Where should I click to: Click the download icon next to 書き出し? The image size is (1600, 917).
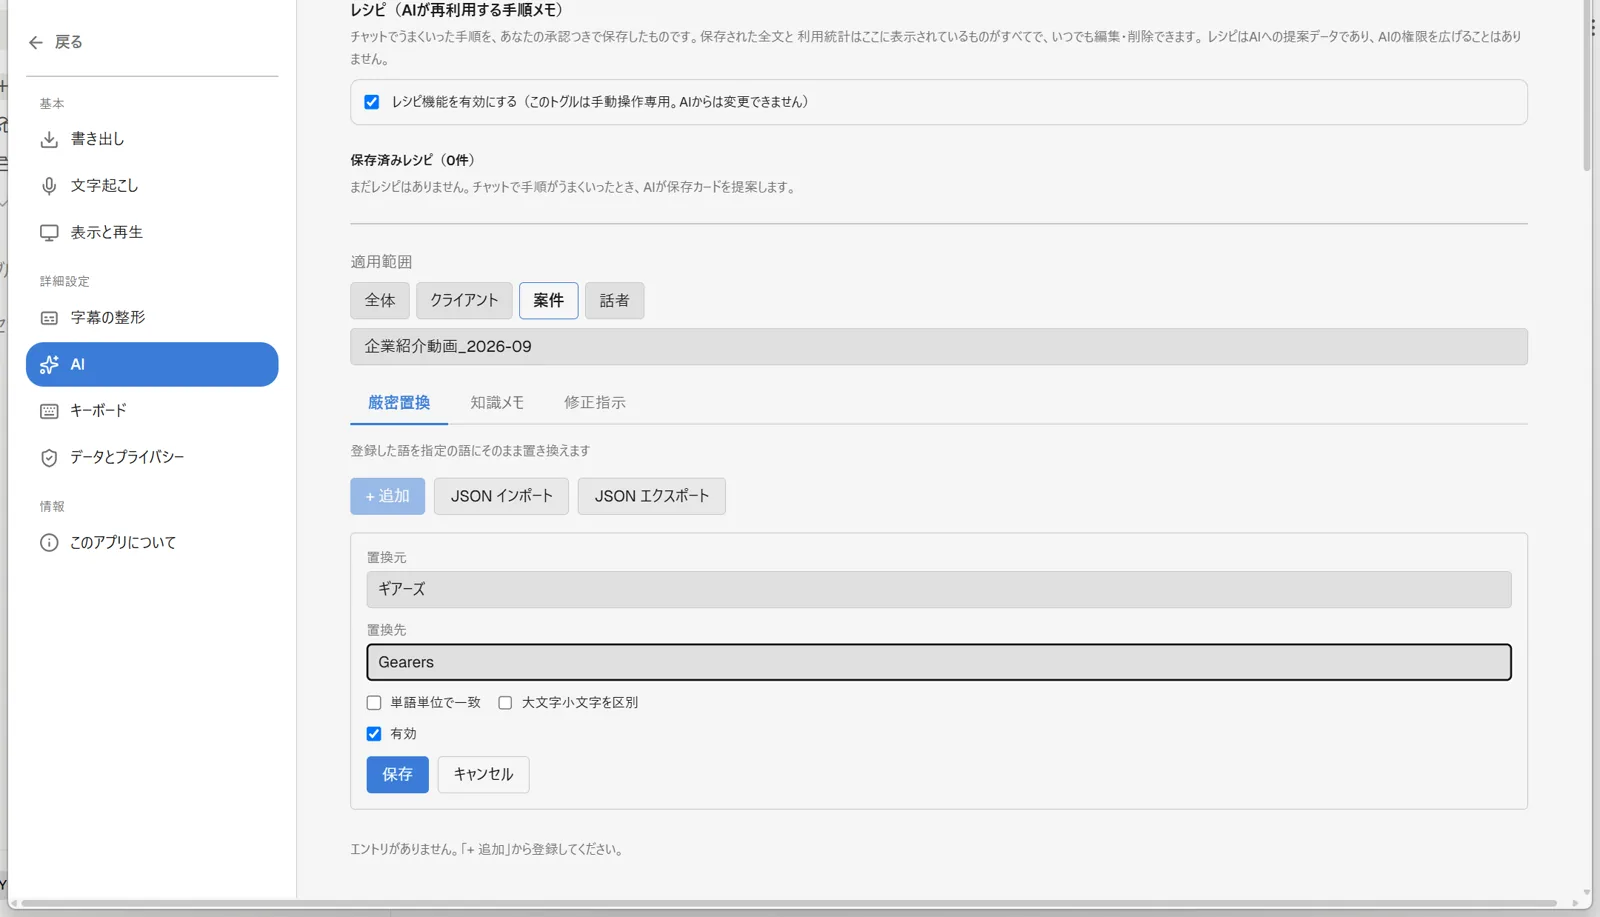pos(49,139)
